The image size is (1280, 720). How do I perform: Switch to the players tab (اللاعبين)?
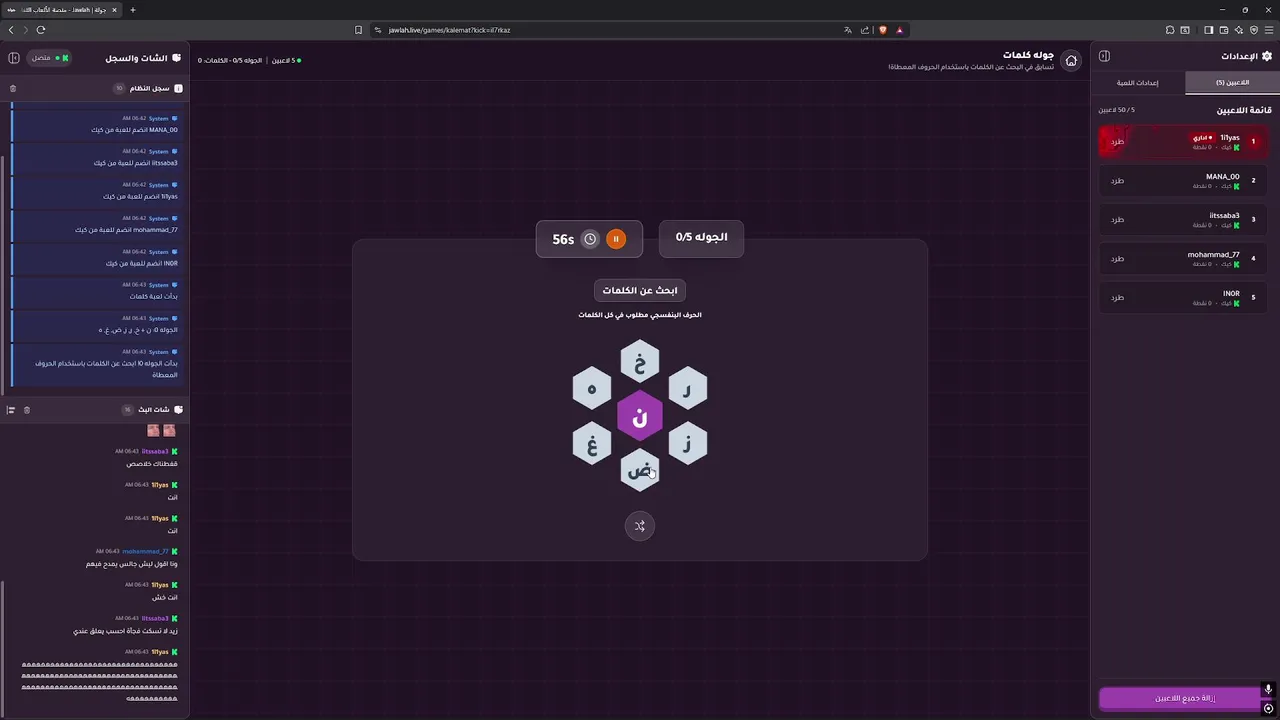tap(1232, 83)
